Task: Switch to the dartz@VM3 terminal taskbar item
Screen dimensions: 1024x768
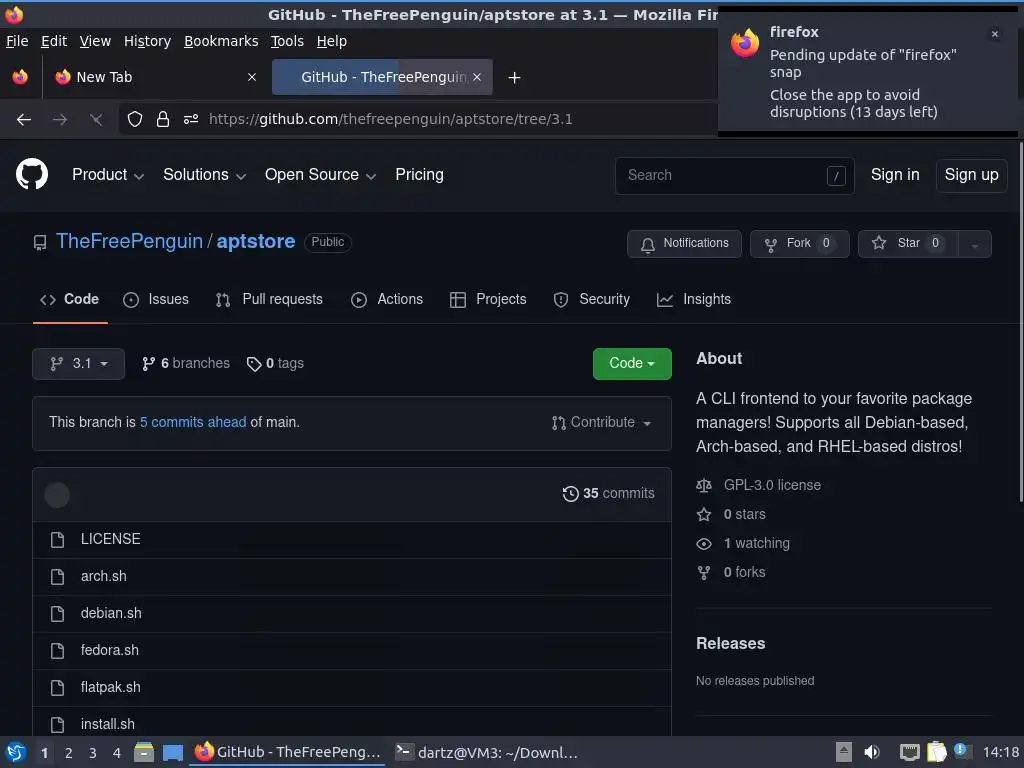Action: click(x=487, y=752)
